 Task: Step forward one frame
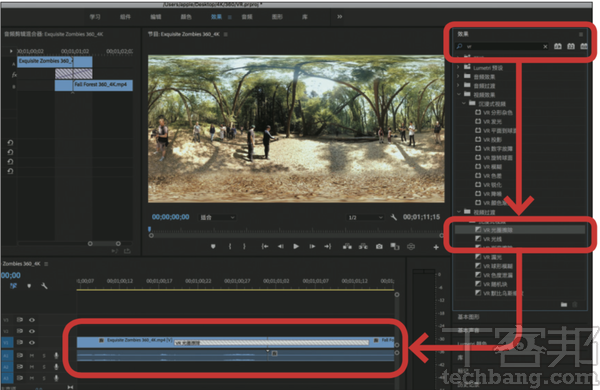tap(312, 246)
